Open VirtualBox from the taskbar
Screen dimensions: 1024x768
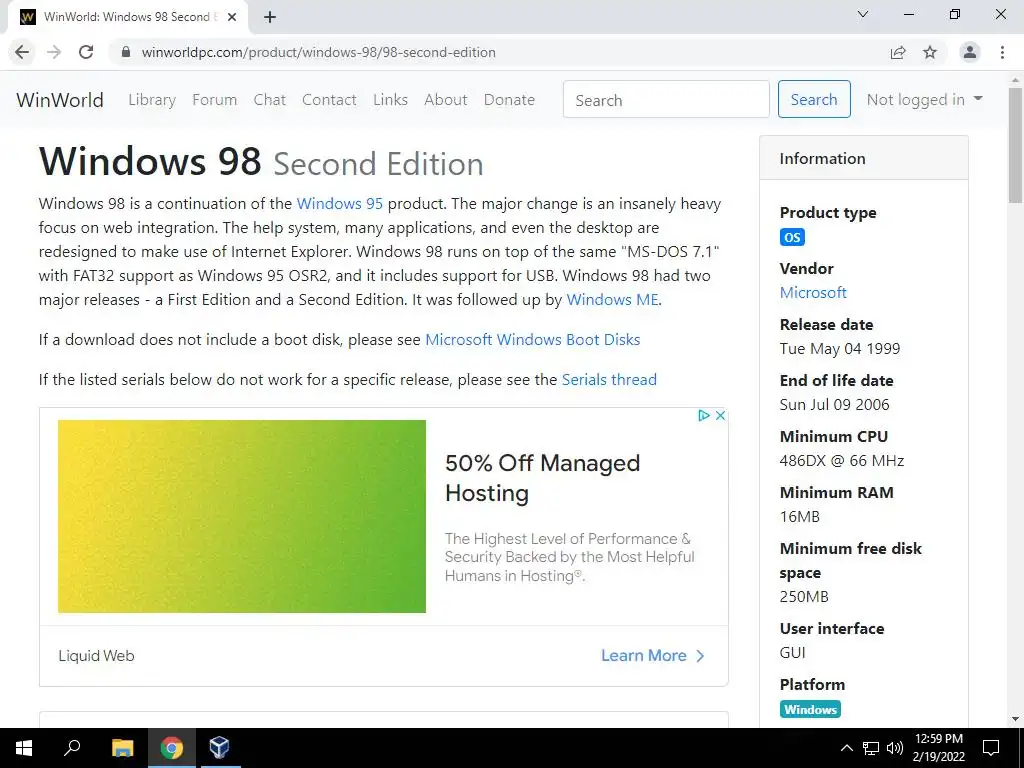(219, 748)
